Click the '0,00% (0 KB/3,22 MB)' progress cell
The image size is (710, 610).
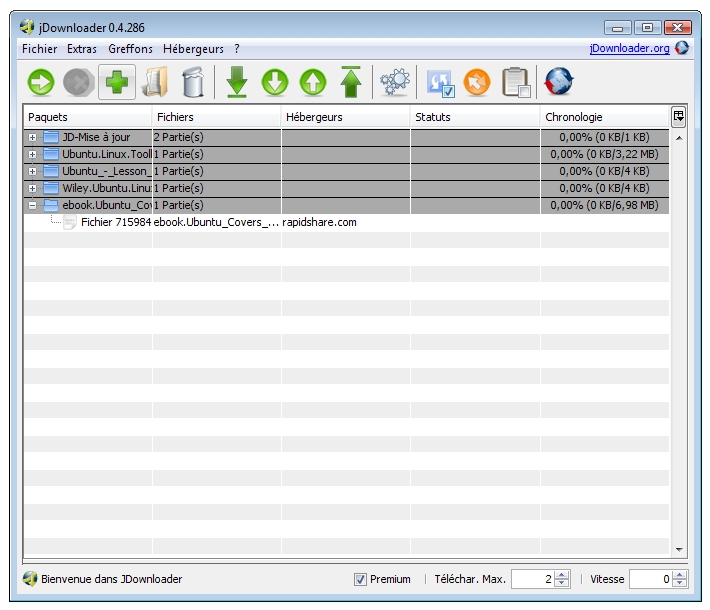tap(604, 154)
